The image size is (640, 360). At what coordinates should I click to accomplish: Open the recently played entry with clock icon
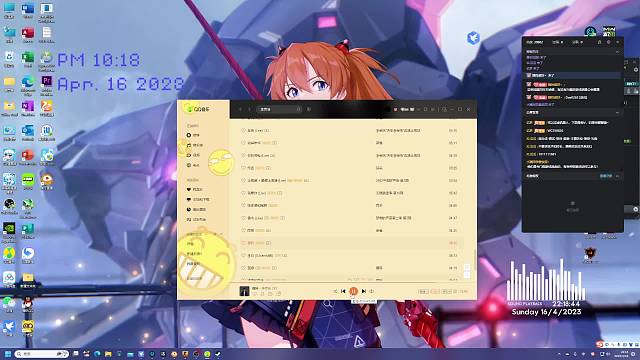tap(196, 209)
